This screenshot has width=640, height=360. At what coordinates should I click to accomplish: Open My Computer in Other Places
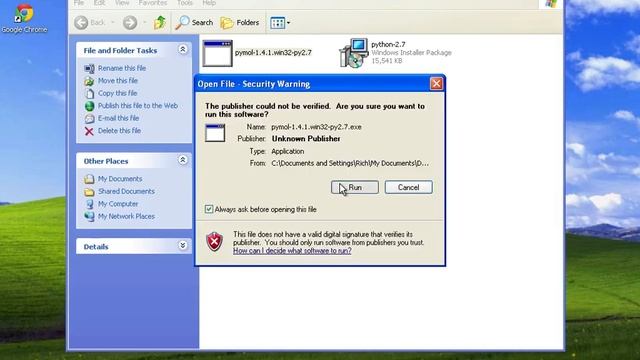coord(118,204)
